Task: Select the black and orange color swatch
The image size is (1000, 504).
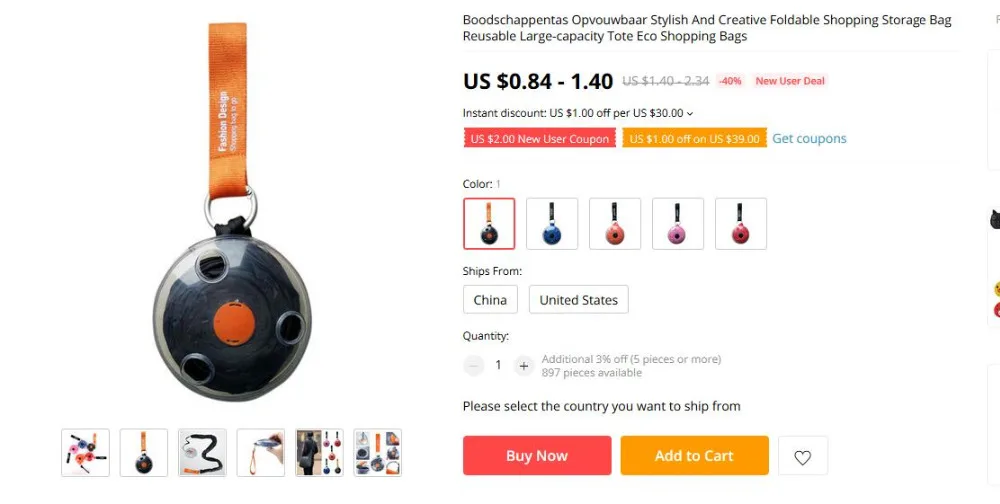Action: pos(489,223)
